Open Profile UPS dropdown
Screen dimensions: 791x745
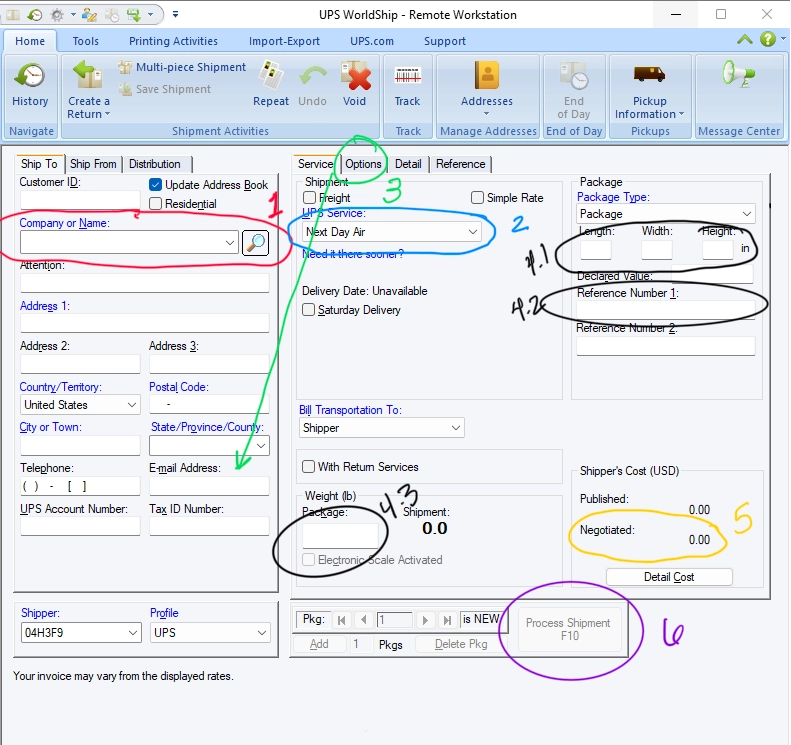click(x=262, y=633)
